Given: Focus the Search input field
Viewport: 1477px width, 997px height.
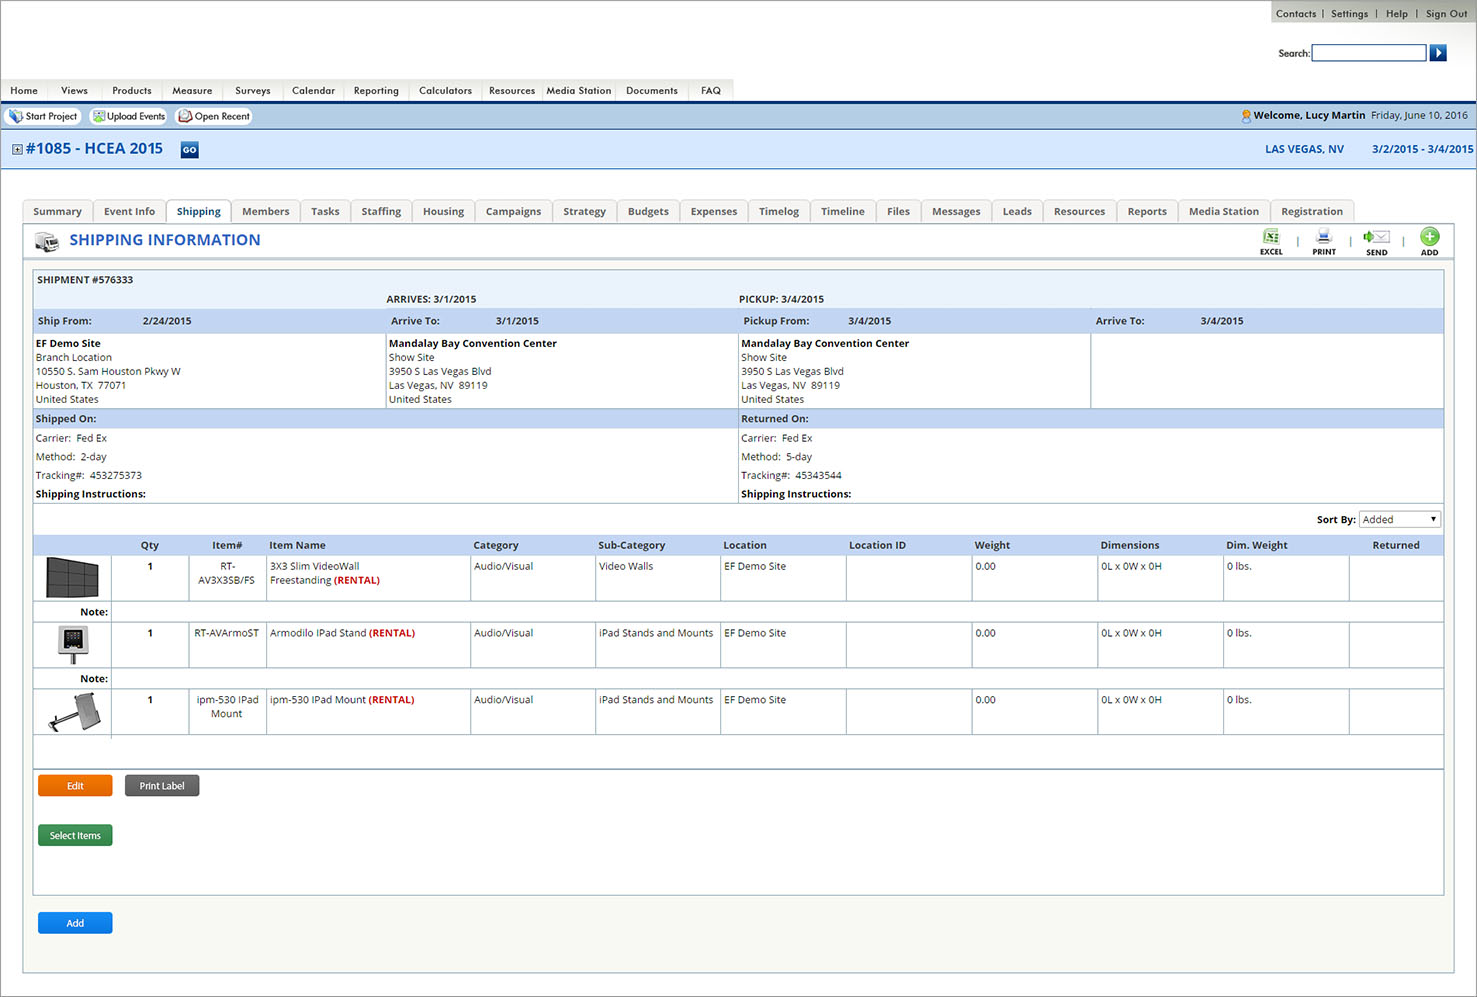Looking at the screenshot, I should [1369, 53].
